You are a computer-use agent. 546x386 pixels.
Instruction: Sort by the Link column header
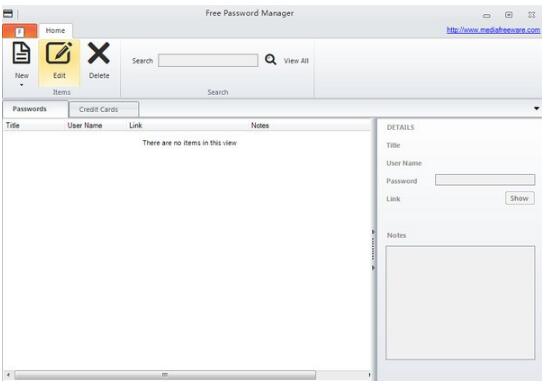(135, 125)
